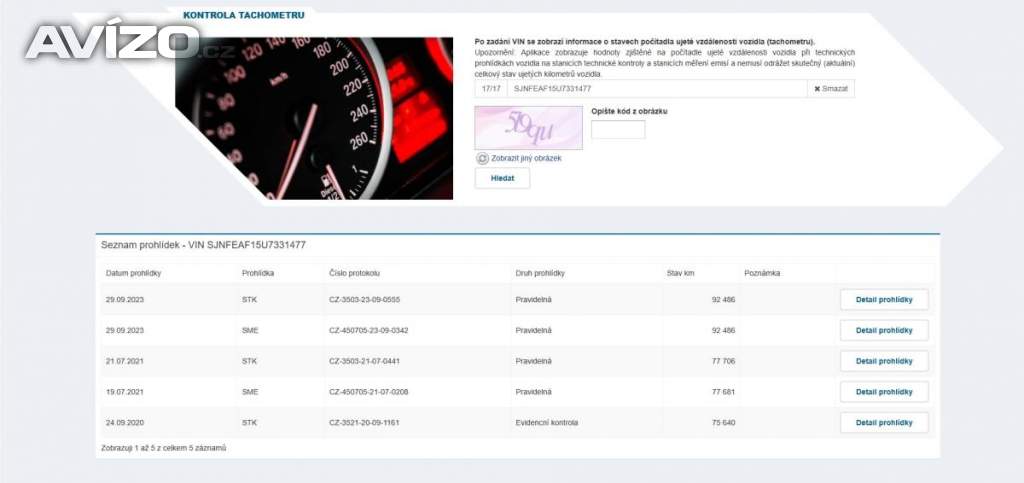Select protocol number CZ-450705-21-07-0208

point(368,392)
